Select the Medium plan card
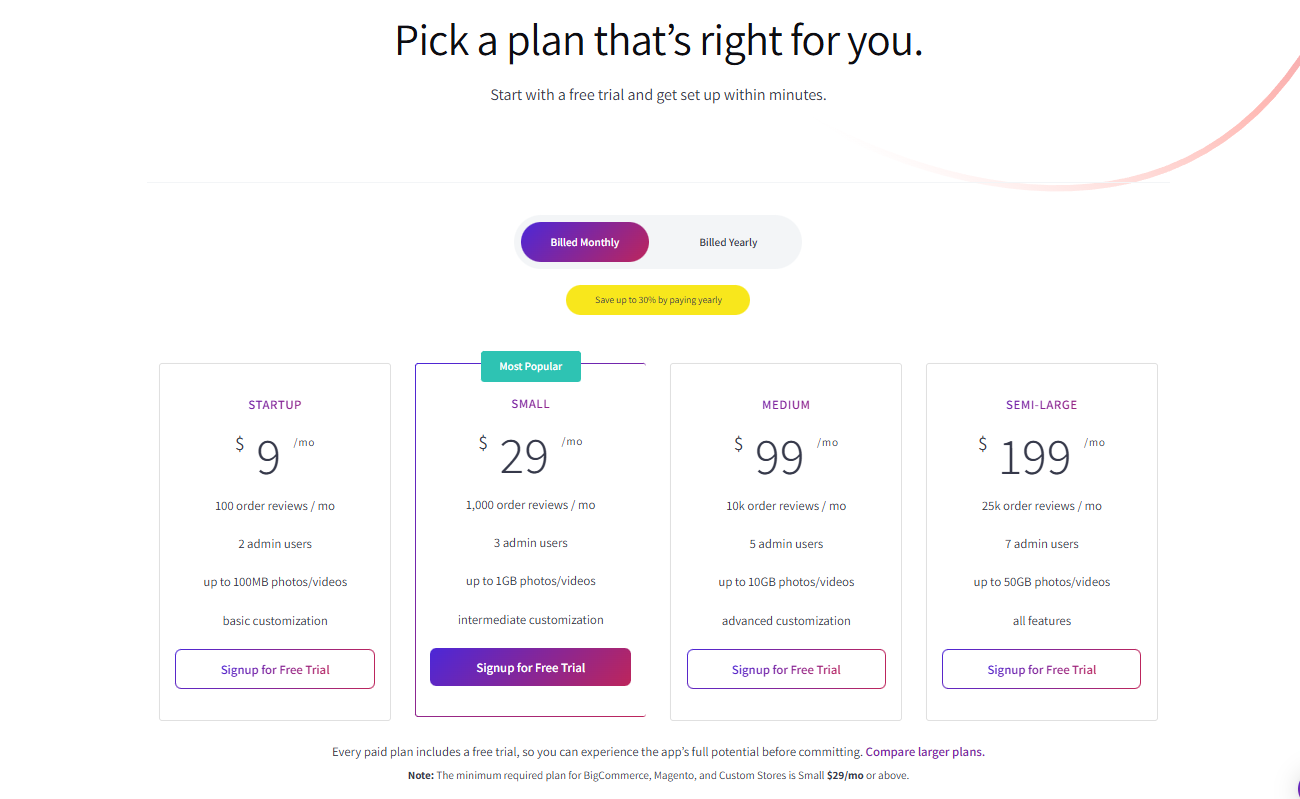Image resolution: width=1300 pixels, height=799 pixels. pos(786,540)
